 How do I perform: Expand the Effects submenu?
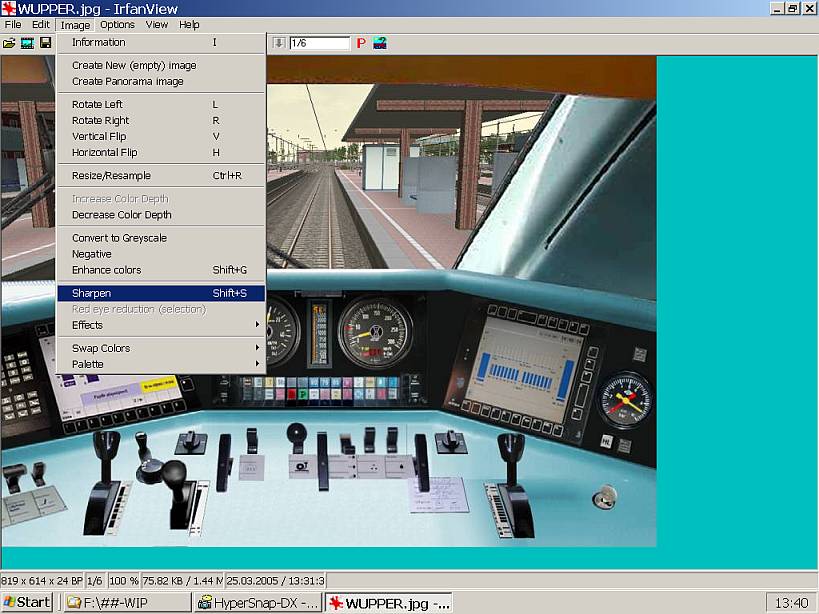[x=161, y=325]
